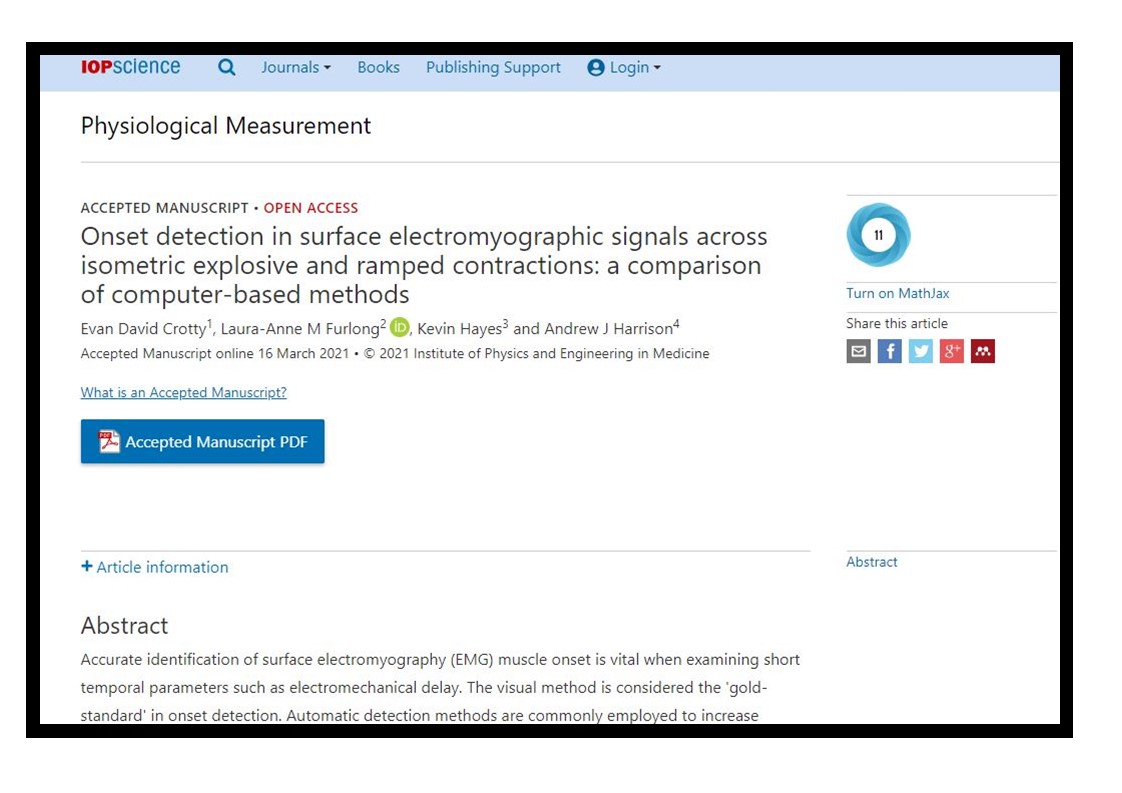This screenshot has height=793, width=1122.
Task: Open the Physiological Measurement journal title
Action: 226,125
